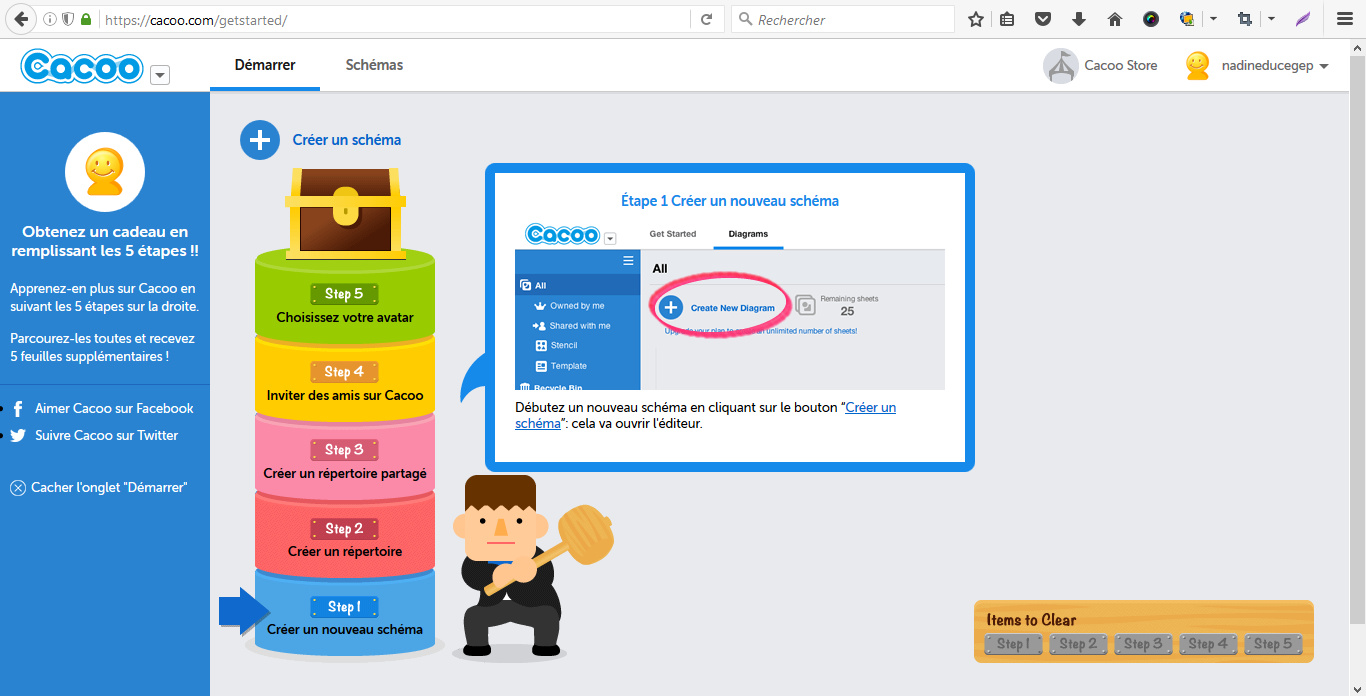Click the tutorial screenshot thumbnail

[x=730, y=305]
